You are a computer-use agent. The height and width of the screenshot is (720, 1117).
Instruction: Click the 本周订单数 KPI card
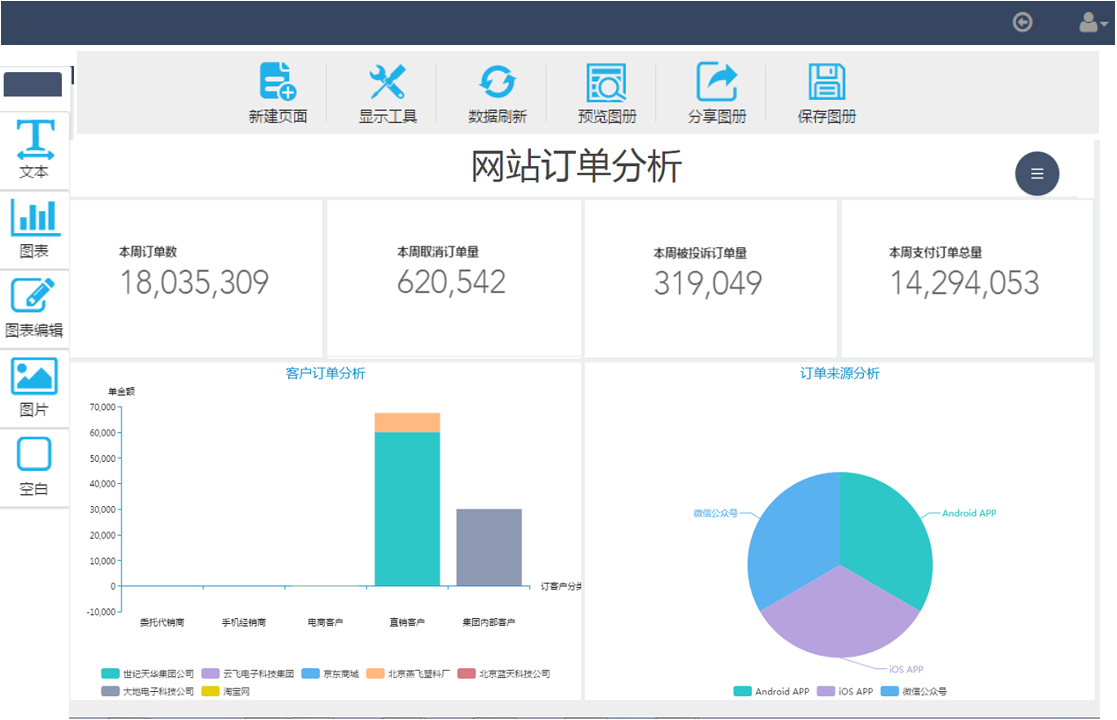tap(196, 278)
